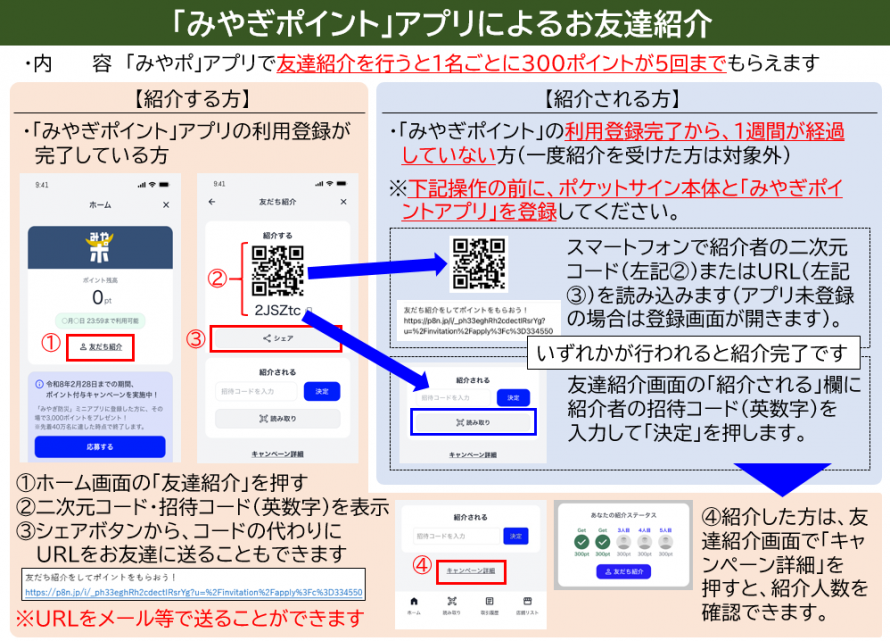Select the 5人目 avatar in referral status
Screen dimensions: 890x641
(x=666, y=541)
